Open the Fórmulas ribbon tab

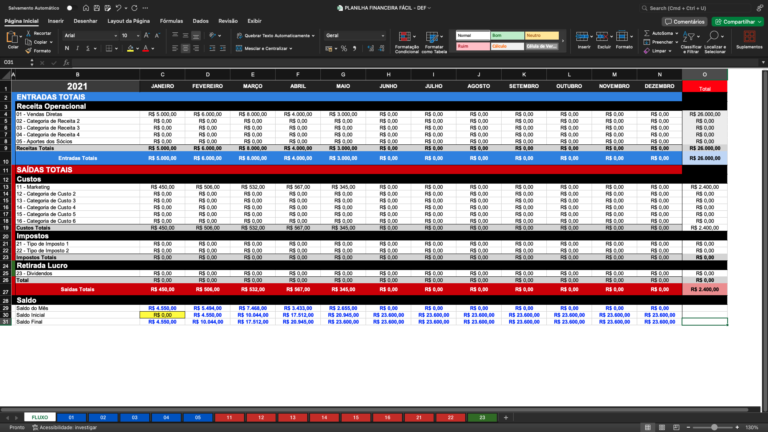pos(171,21)
